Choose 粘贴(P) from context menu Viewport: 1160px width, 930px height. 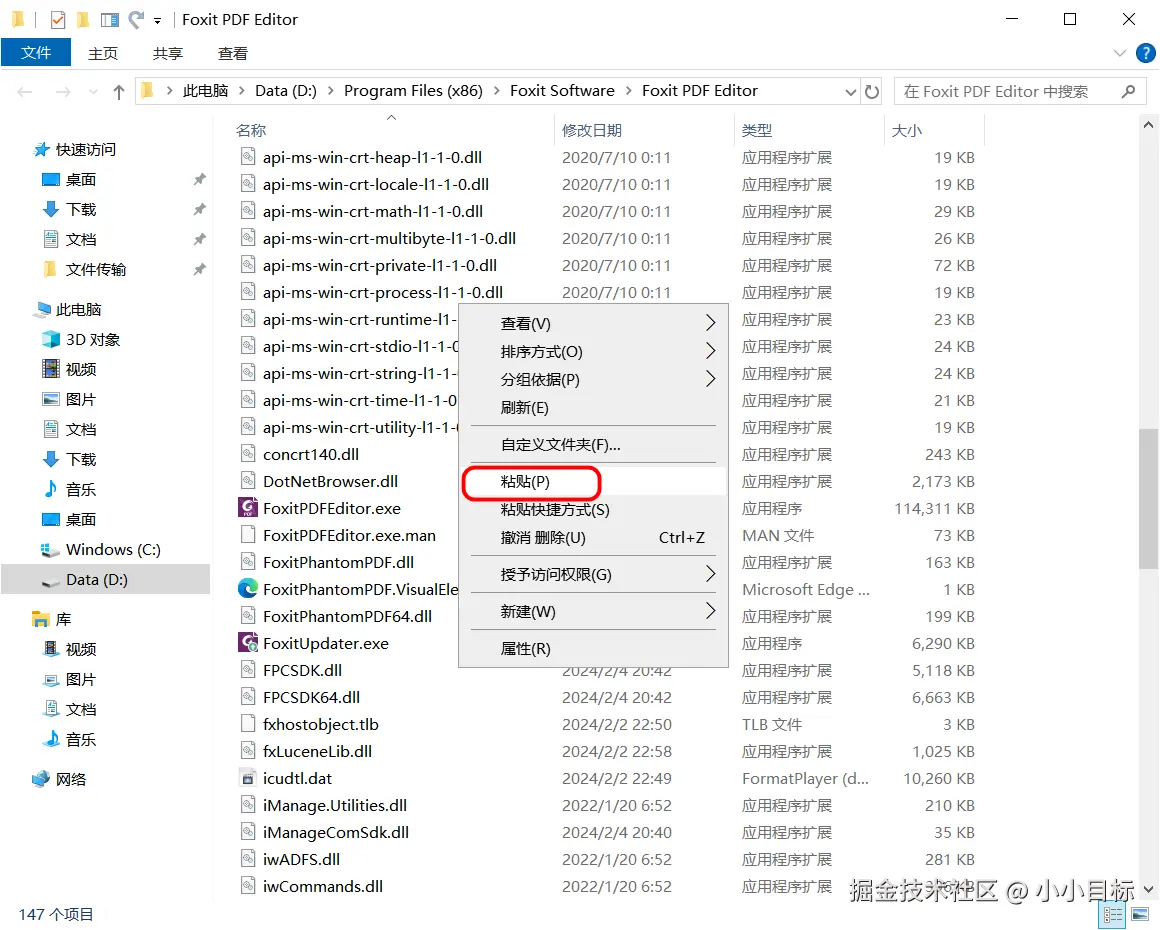pos(593,482)
